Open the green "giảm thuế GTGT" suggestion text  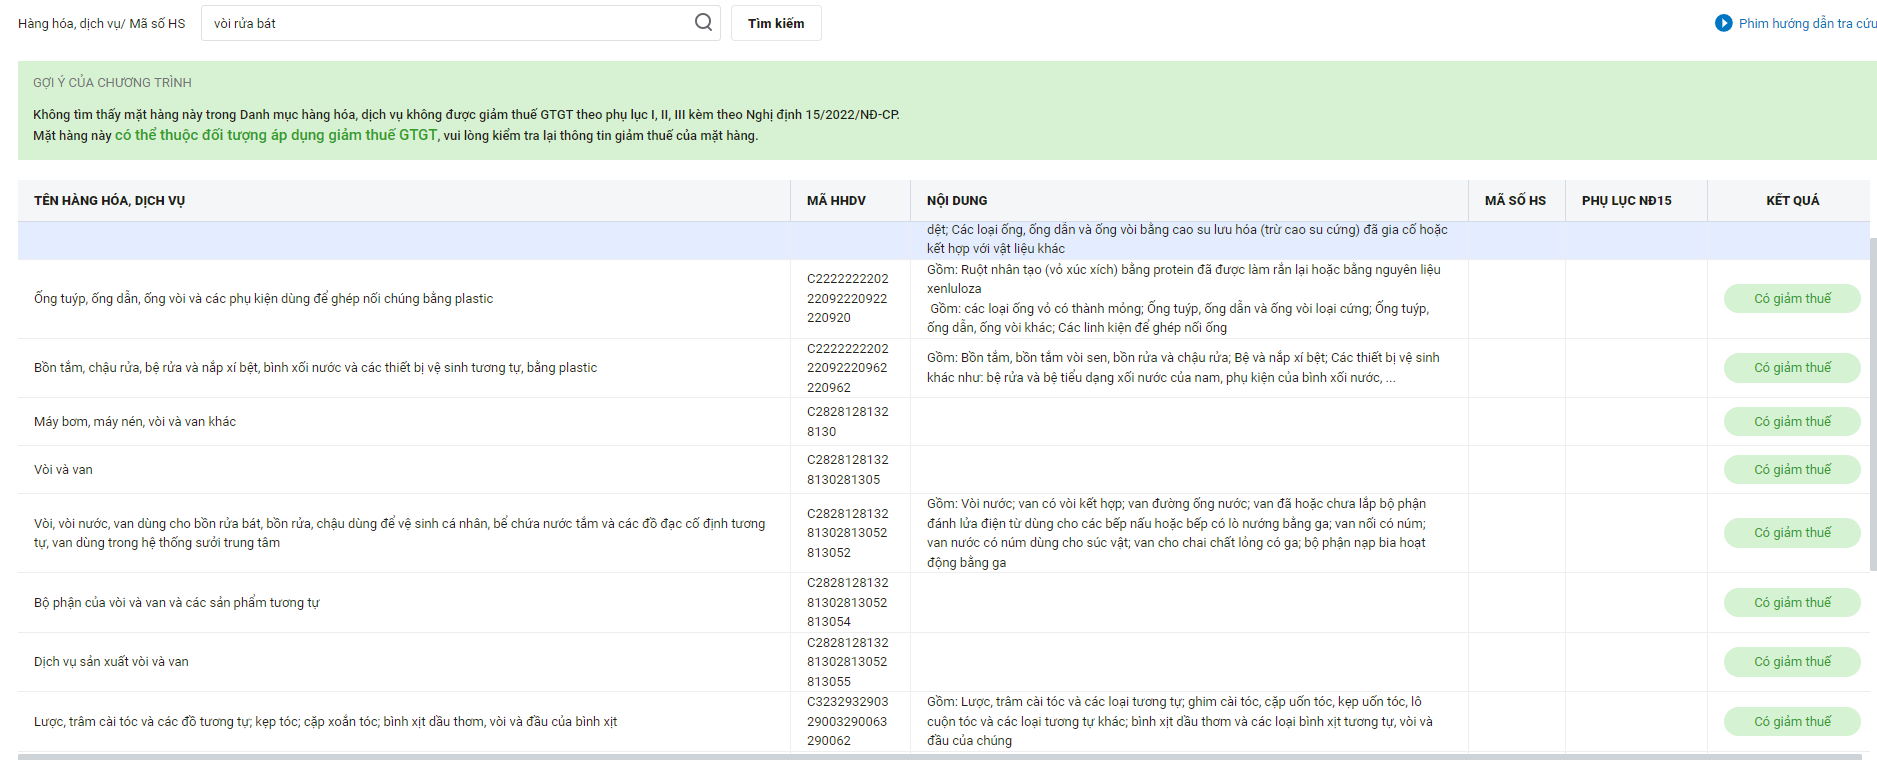point(276,135)
